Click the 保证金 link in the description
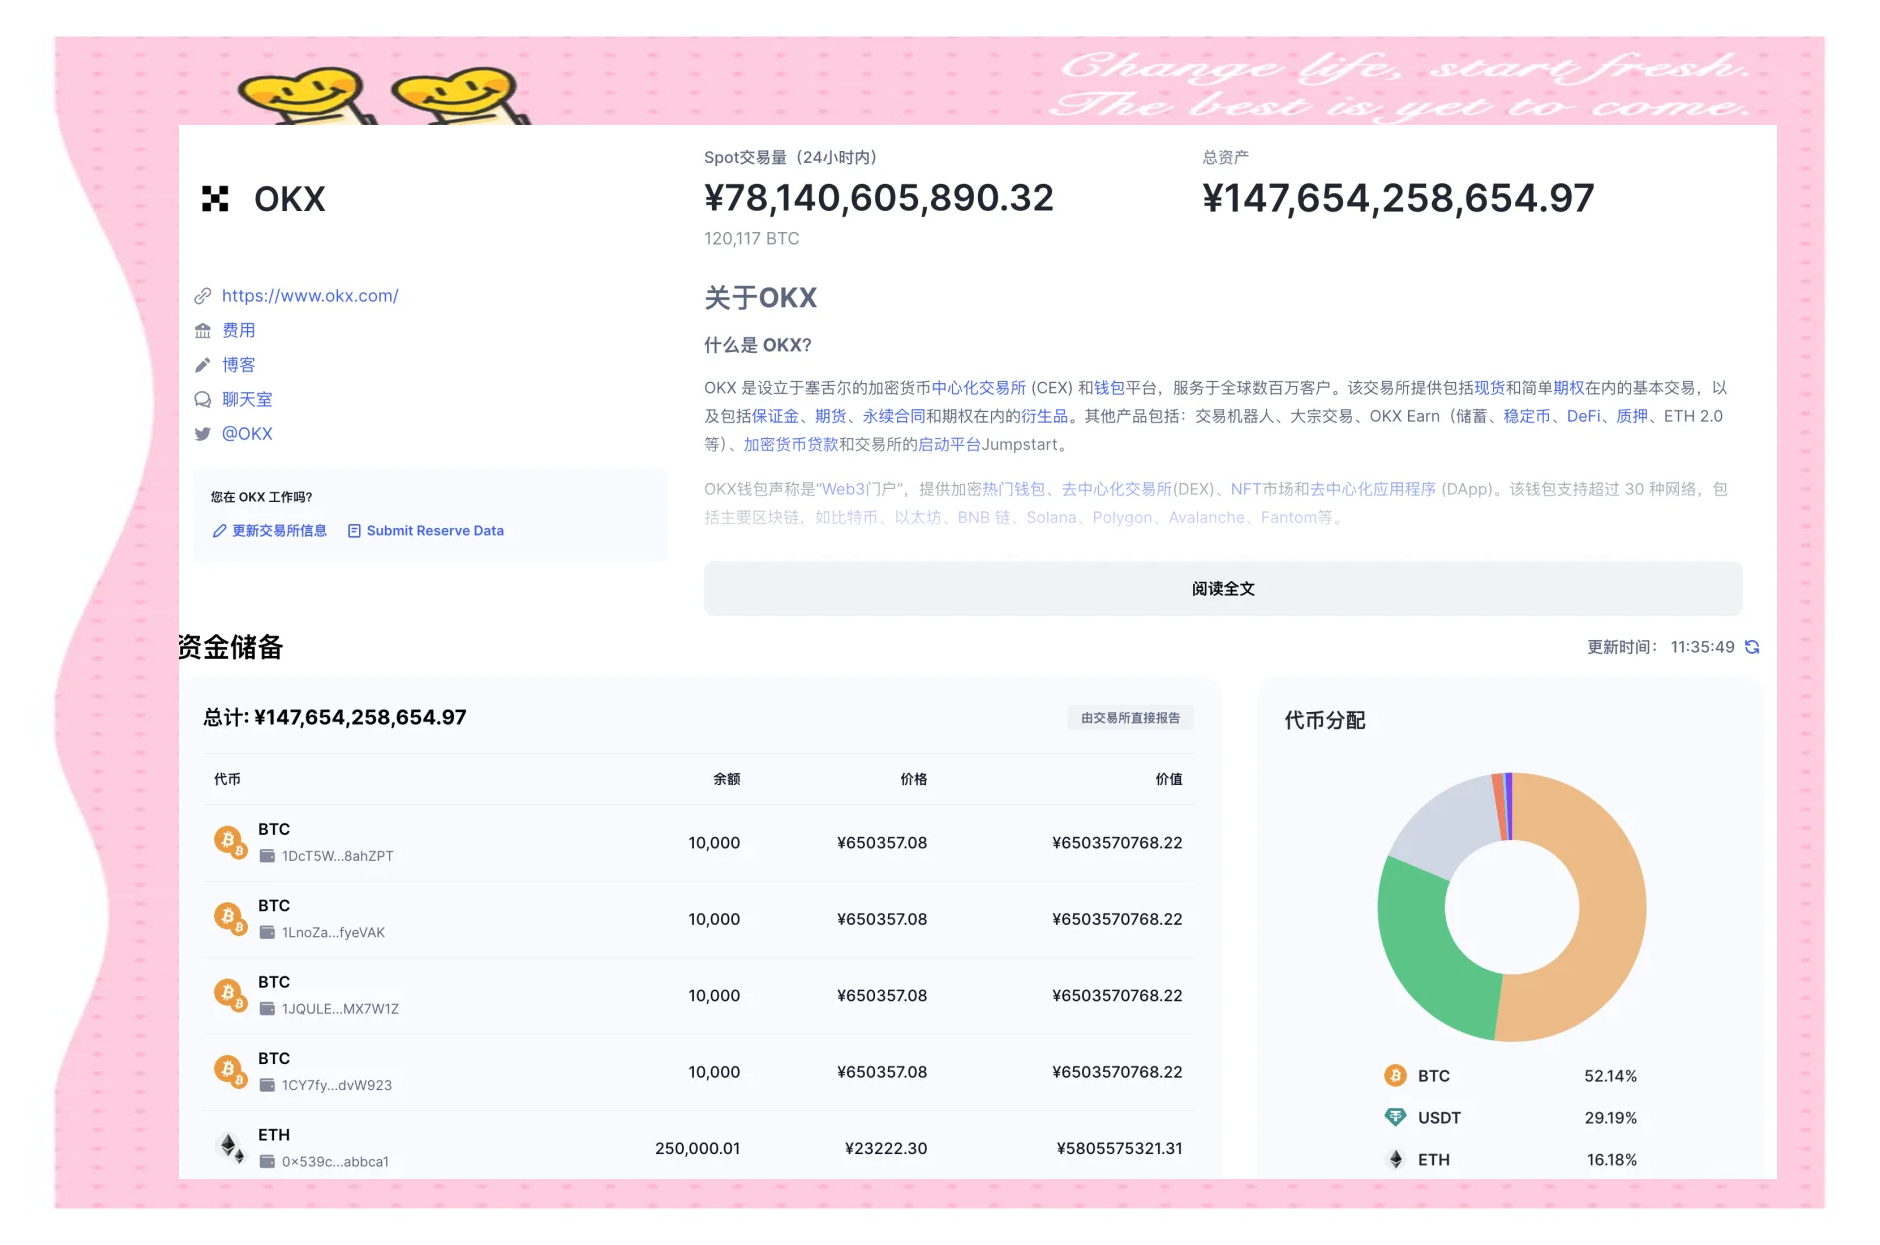Screen dimensions: 1880x1245 pyautogui.click(x=775, y=416)
